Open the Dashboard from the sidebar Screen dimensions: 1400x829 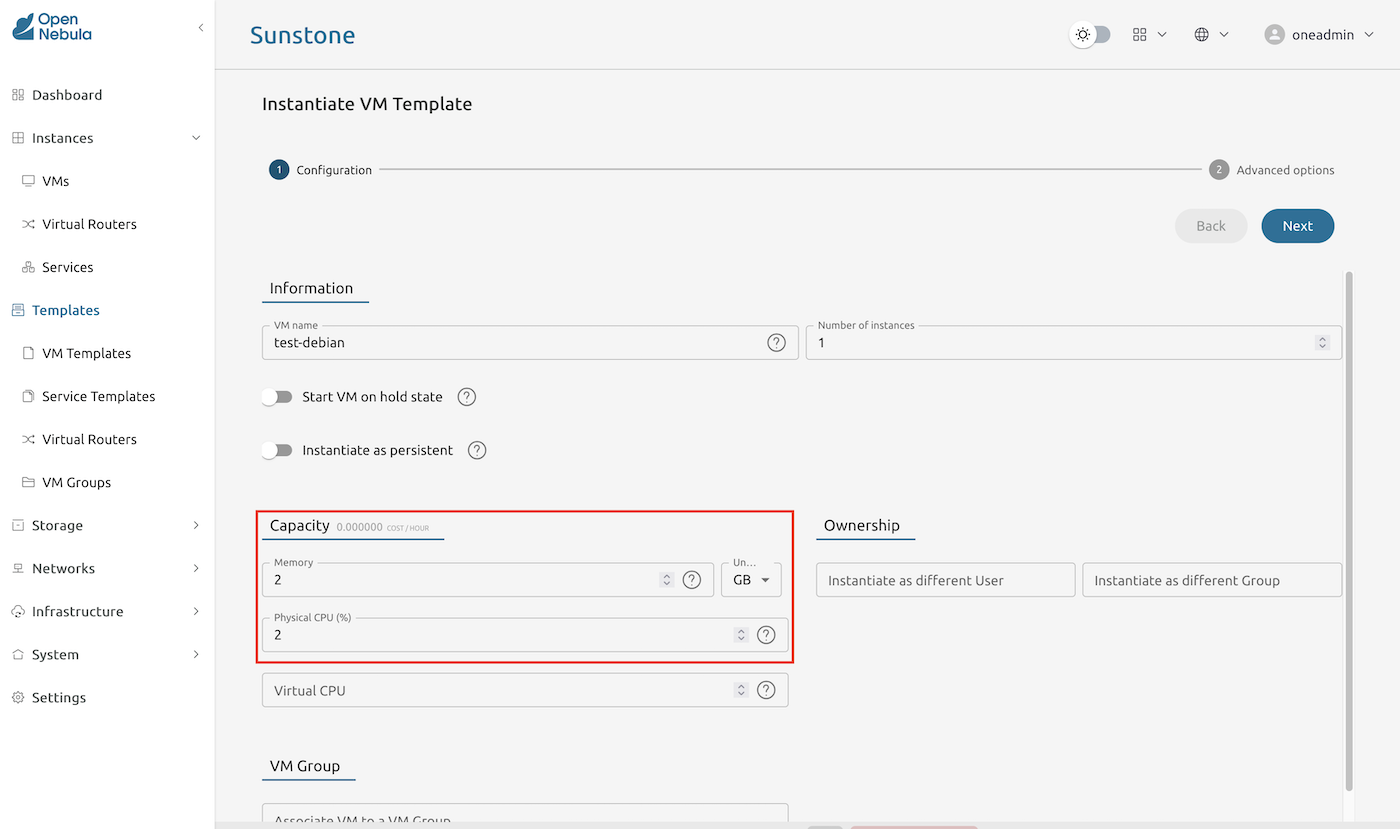click(67, 94)
